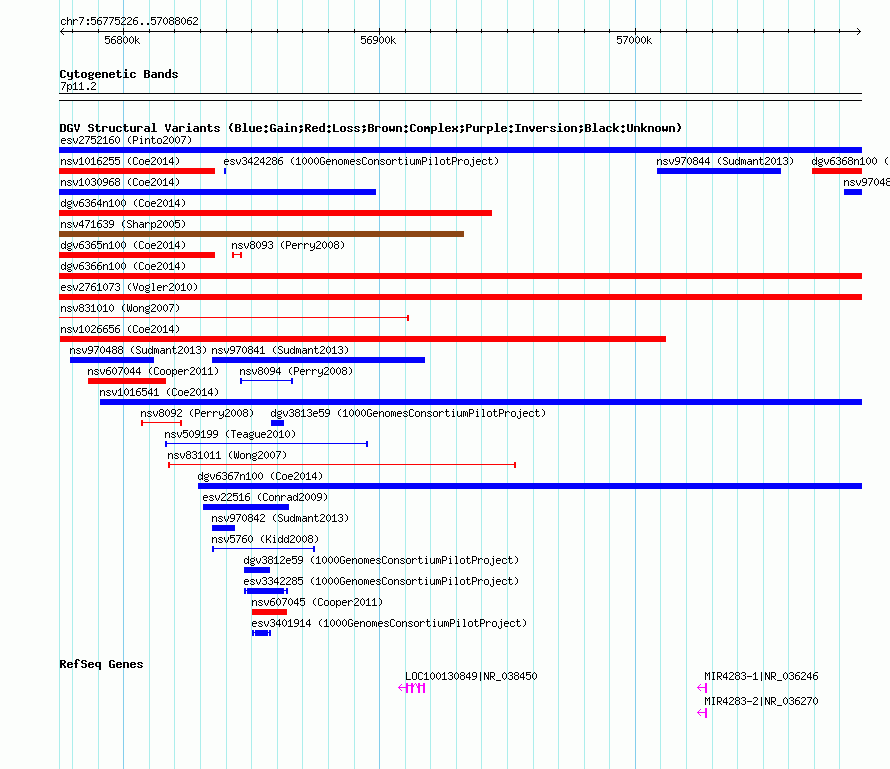Open the nsv970841 (Sudmant2013) label

pos(280,350)
